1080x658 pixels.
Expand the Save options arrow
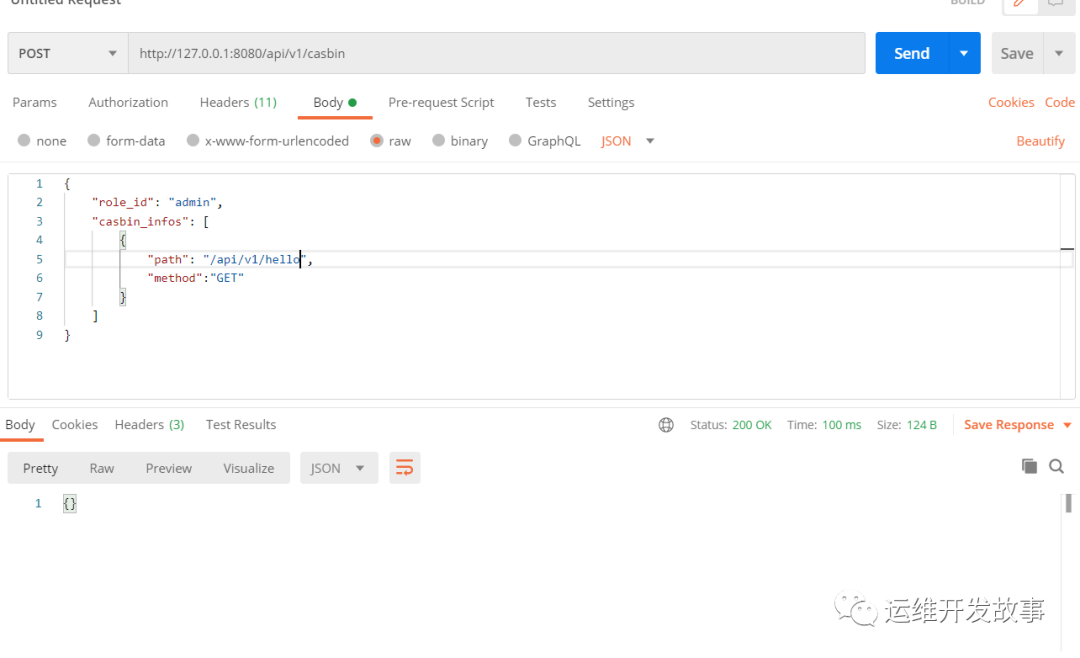pyautogui.click(x=1059, y=53)
